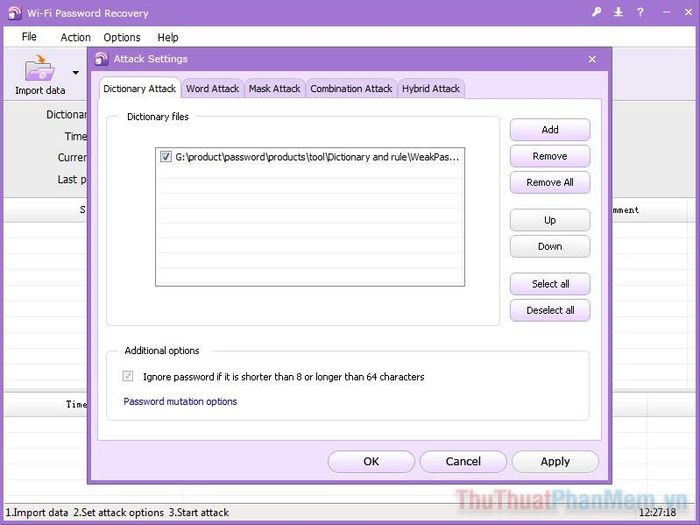The image size is (700, 525).
Task: Open the Action menu
Action: 75,38
